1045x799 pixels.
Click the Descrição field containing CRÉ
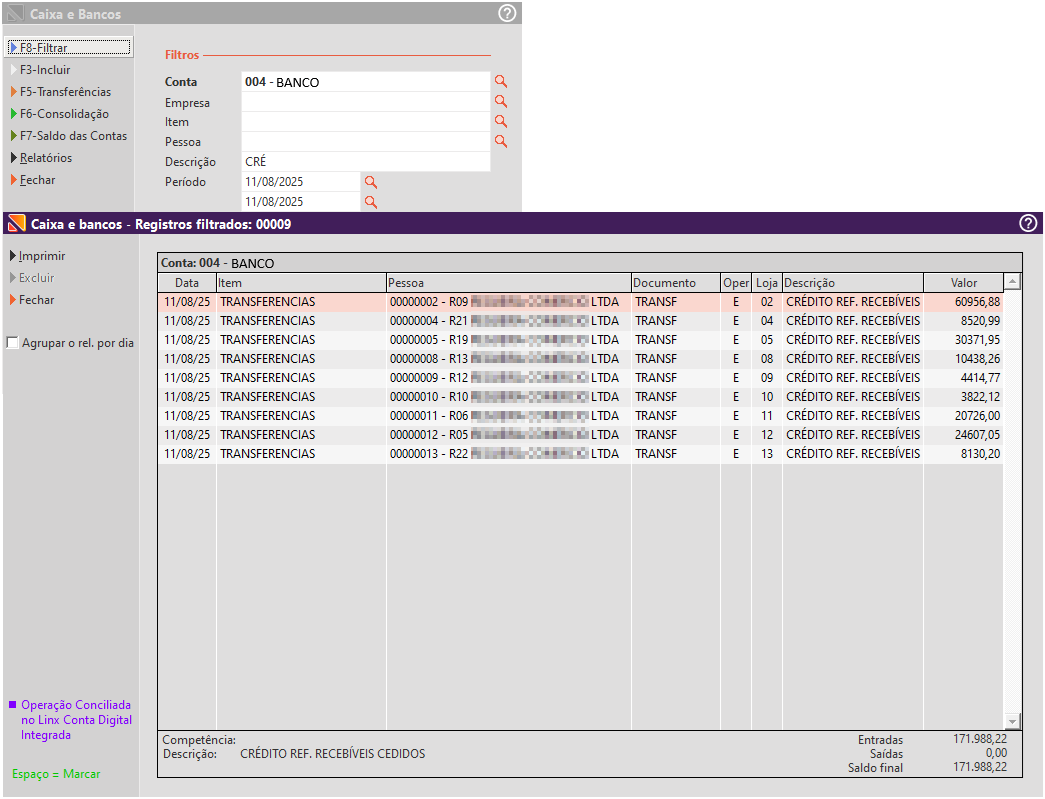pyautogui.click(x=366, y=162)
